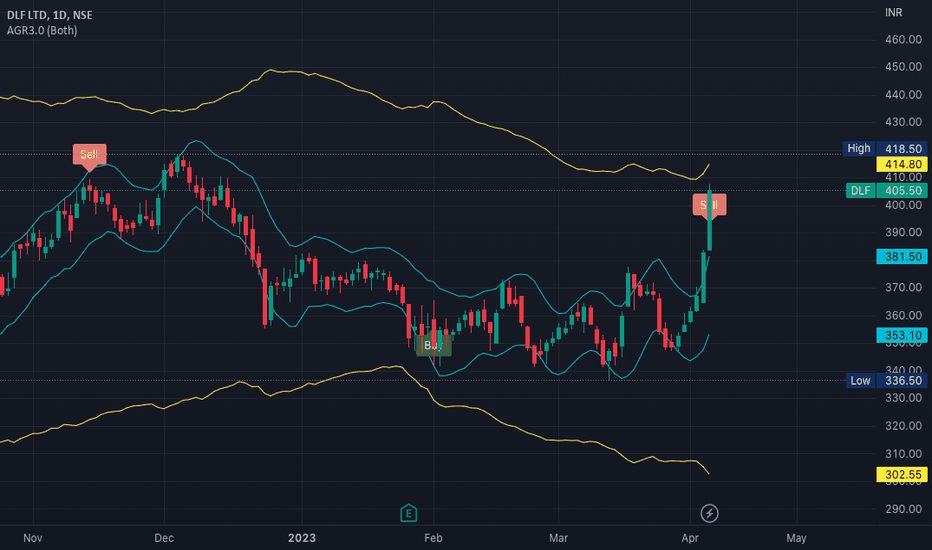This screenshot has height=550, width=932.
Task: Click the 2023 label on time axis
Action: [302, 538]
